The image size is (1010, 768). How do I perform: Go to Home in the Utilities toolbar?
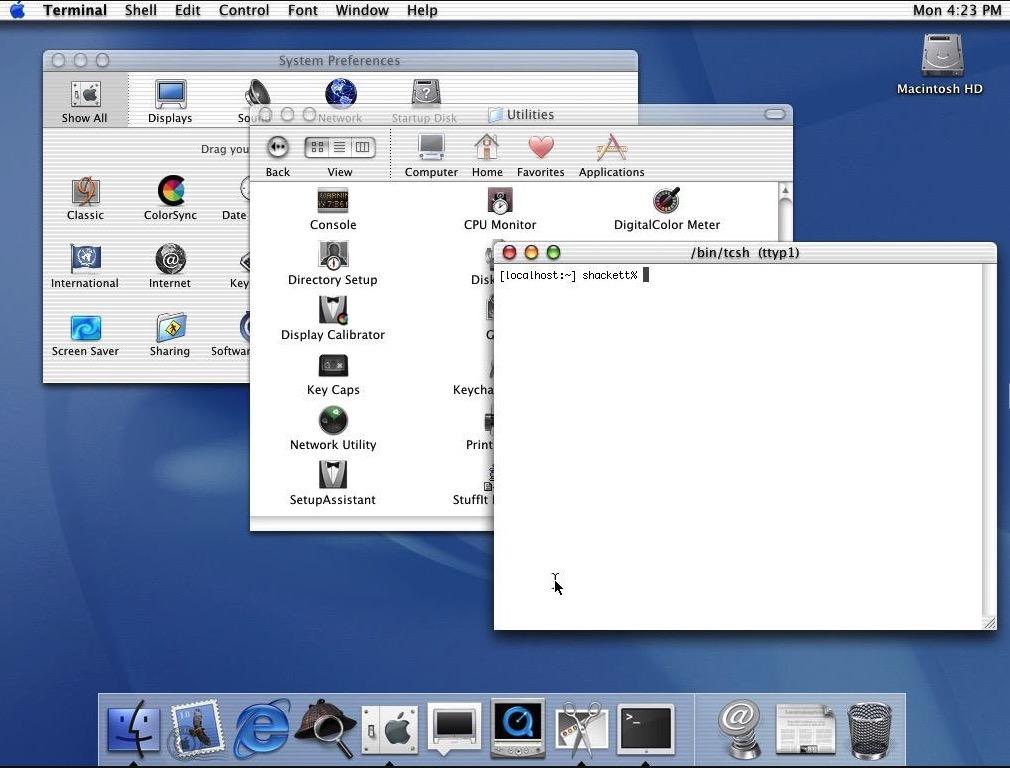click(x=487, y=156)
